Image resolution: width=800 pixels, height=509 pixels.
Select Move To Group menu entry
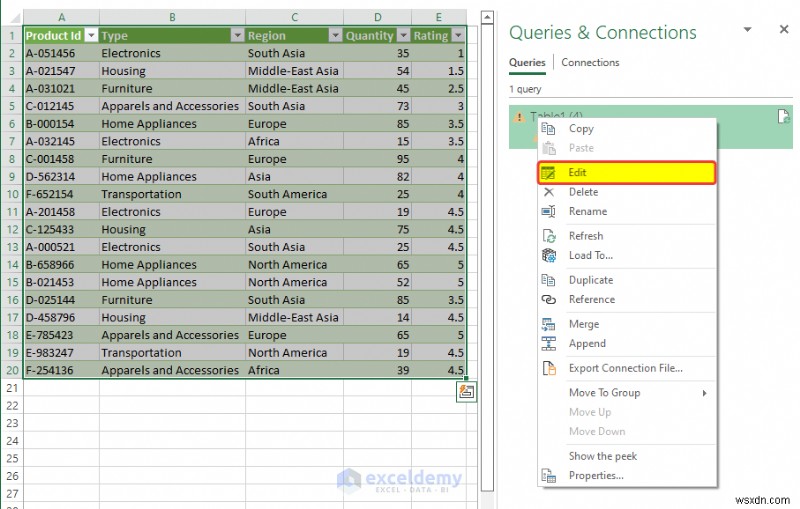pyautogui.click(x=628, y=393)
